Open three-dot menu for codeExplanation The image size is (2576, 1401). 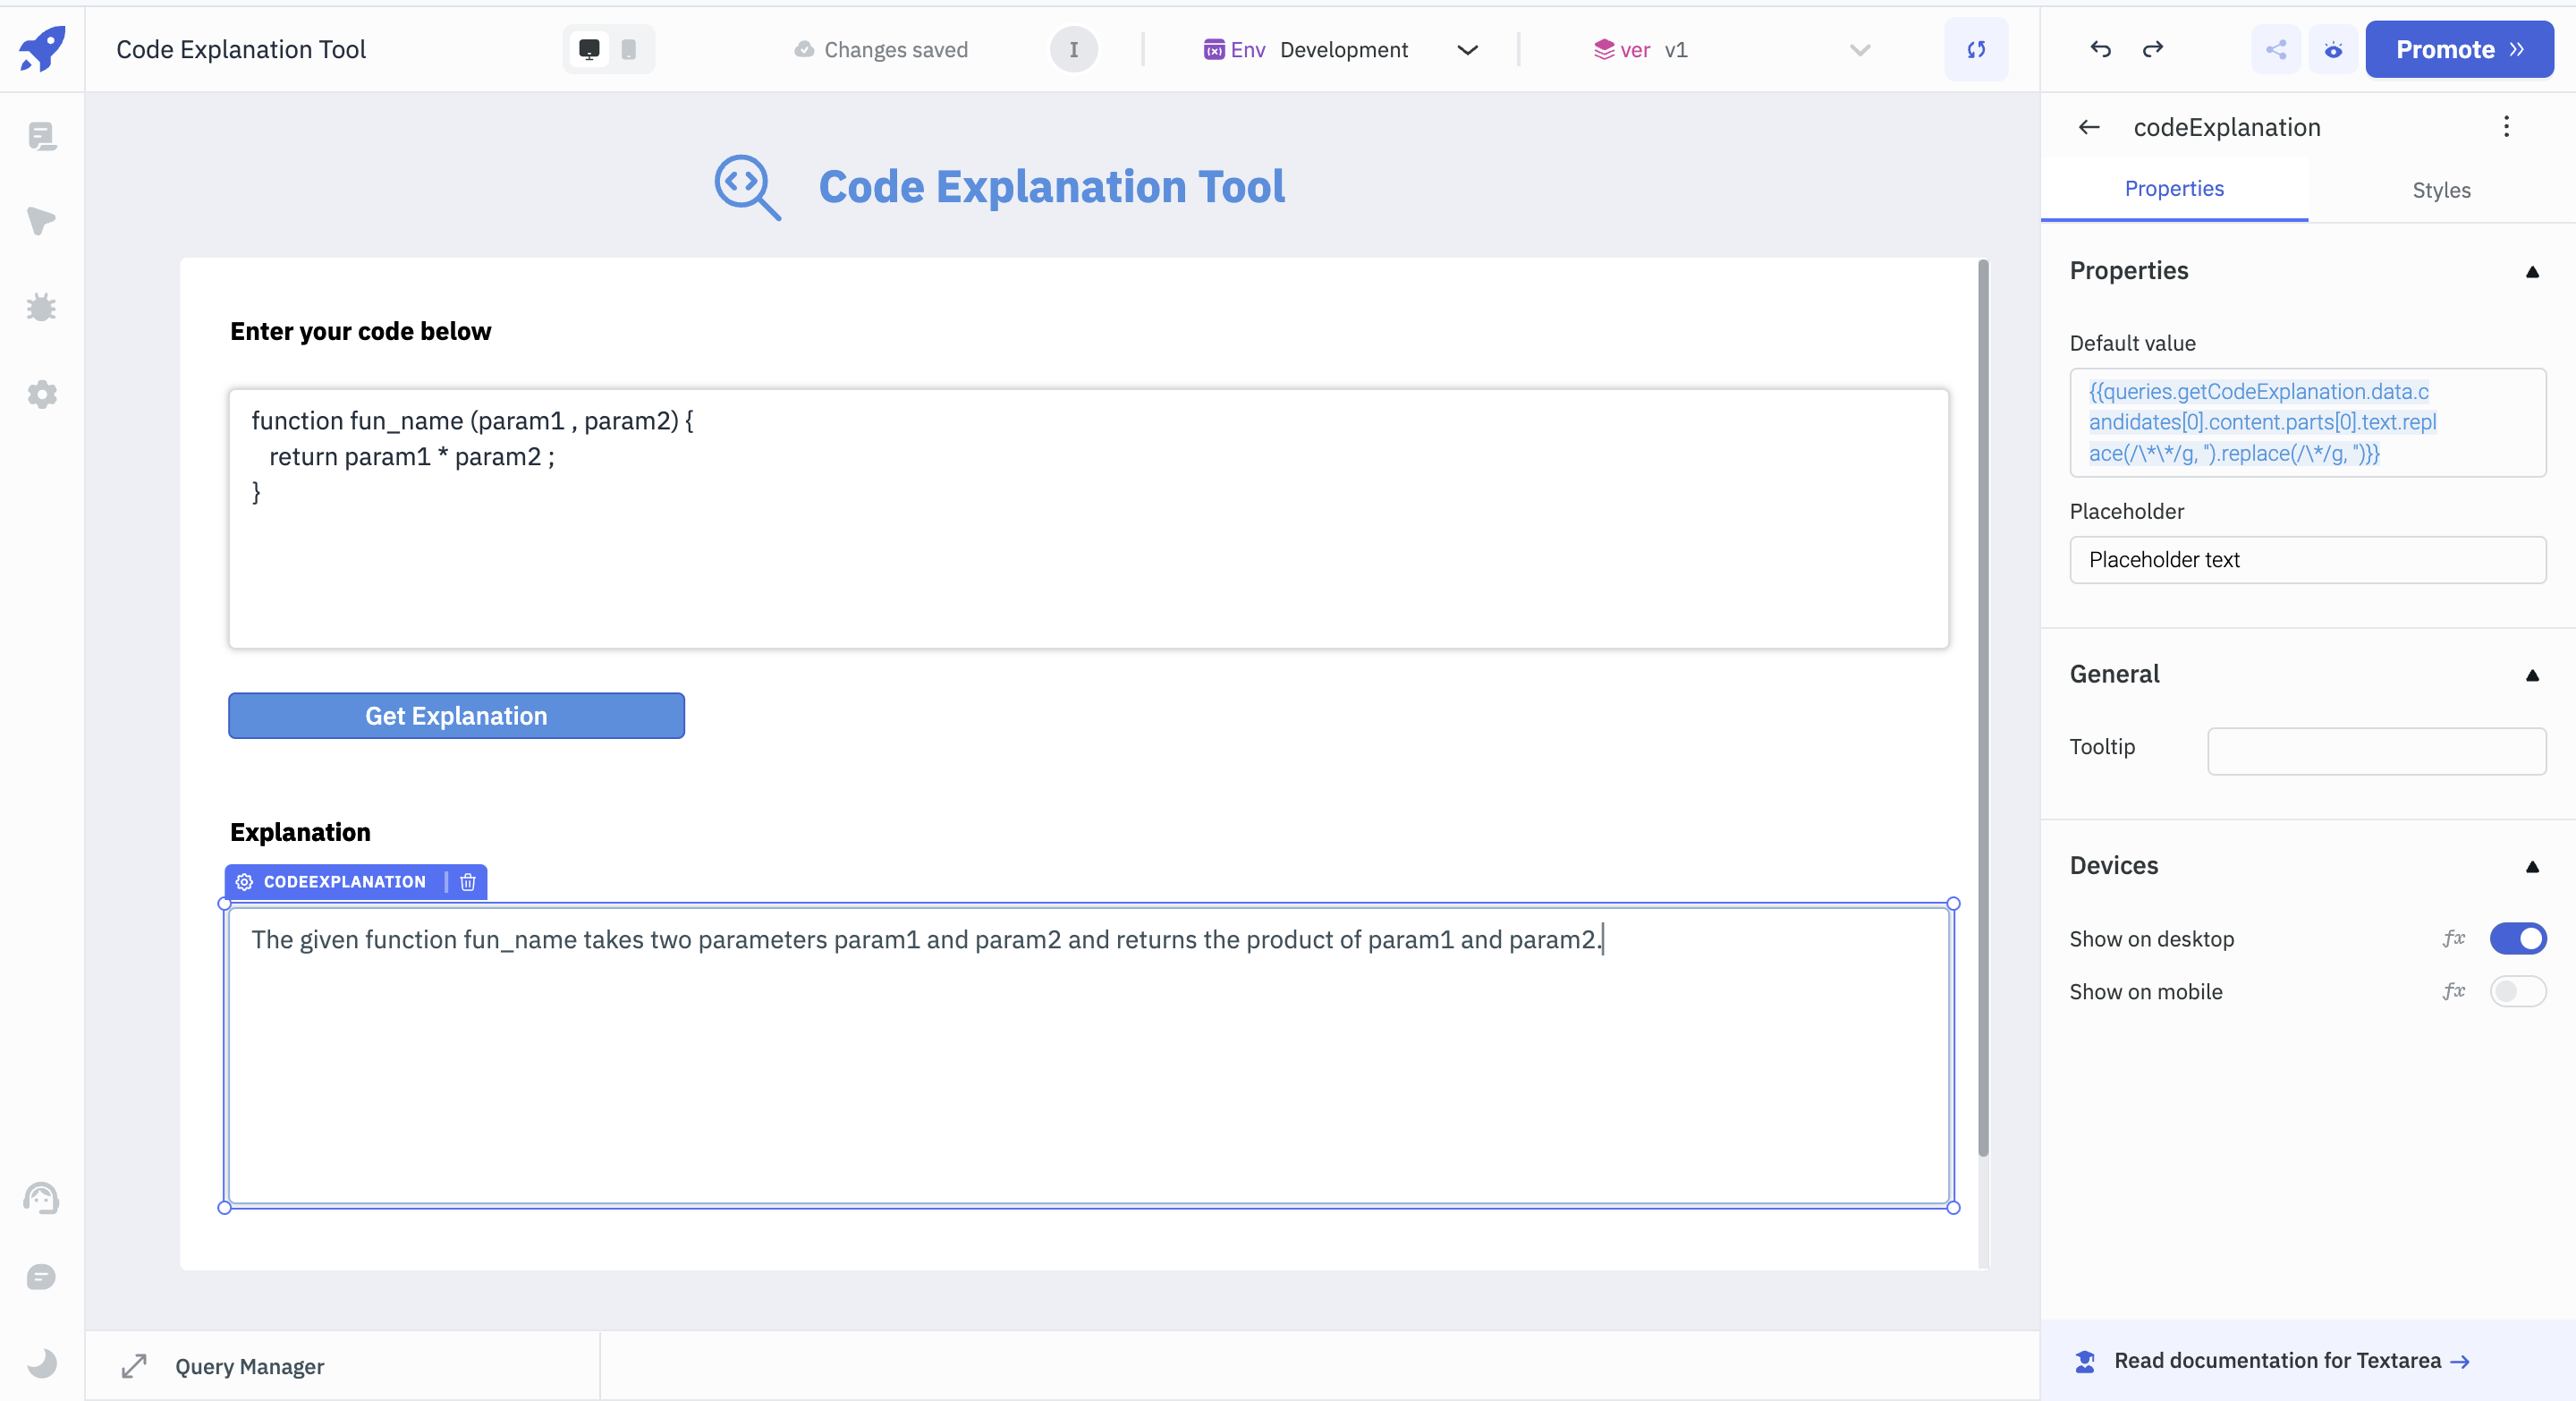[2506, 127]
